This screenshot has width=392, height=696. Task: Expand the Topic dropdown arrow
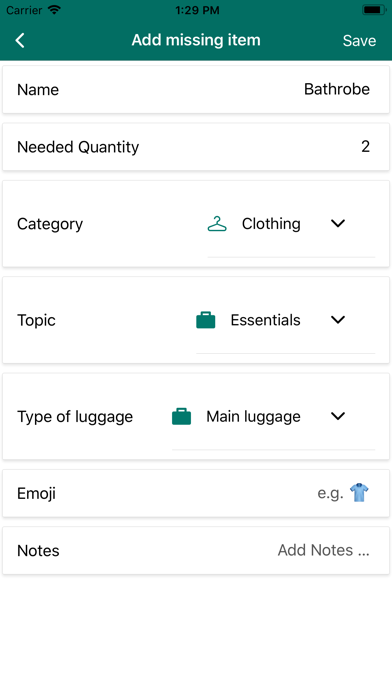(x=338, y=320)
